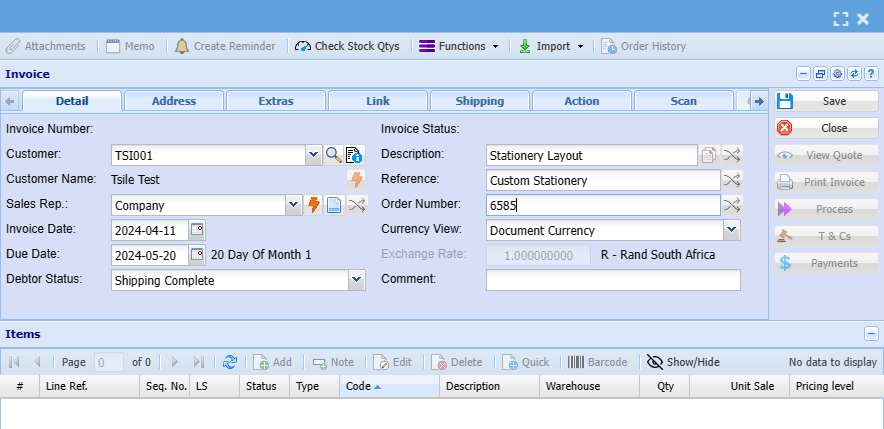Click the Due Date calendar picker

click(197, 255)
